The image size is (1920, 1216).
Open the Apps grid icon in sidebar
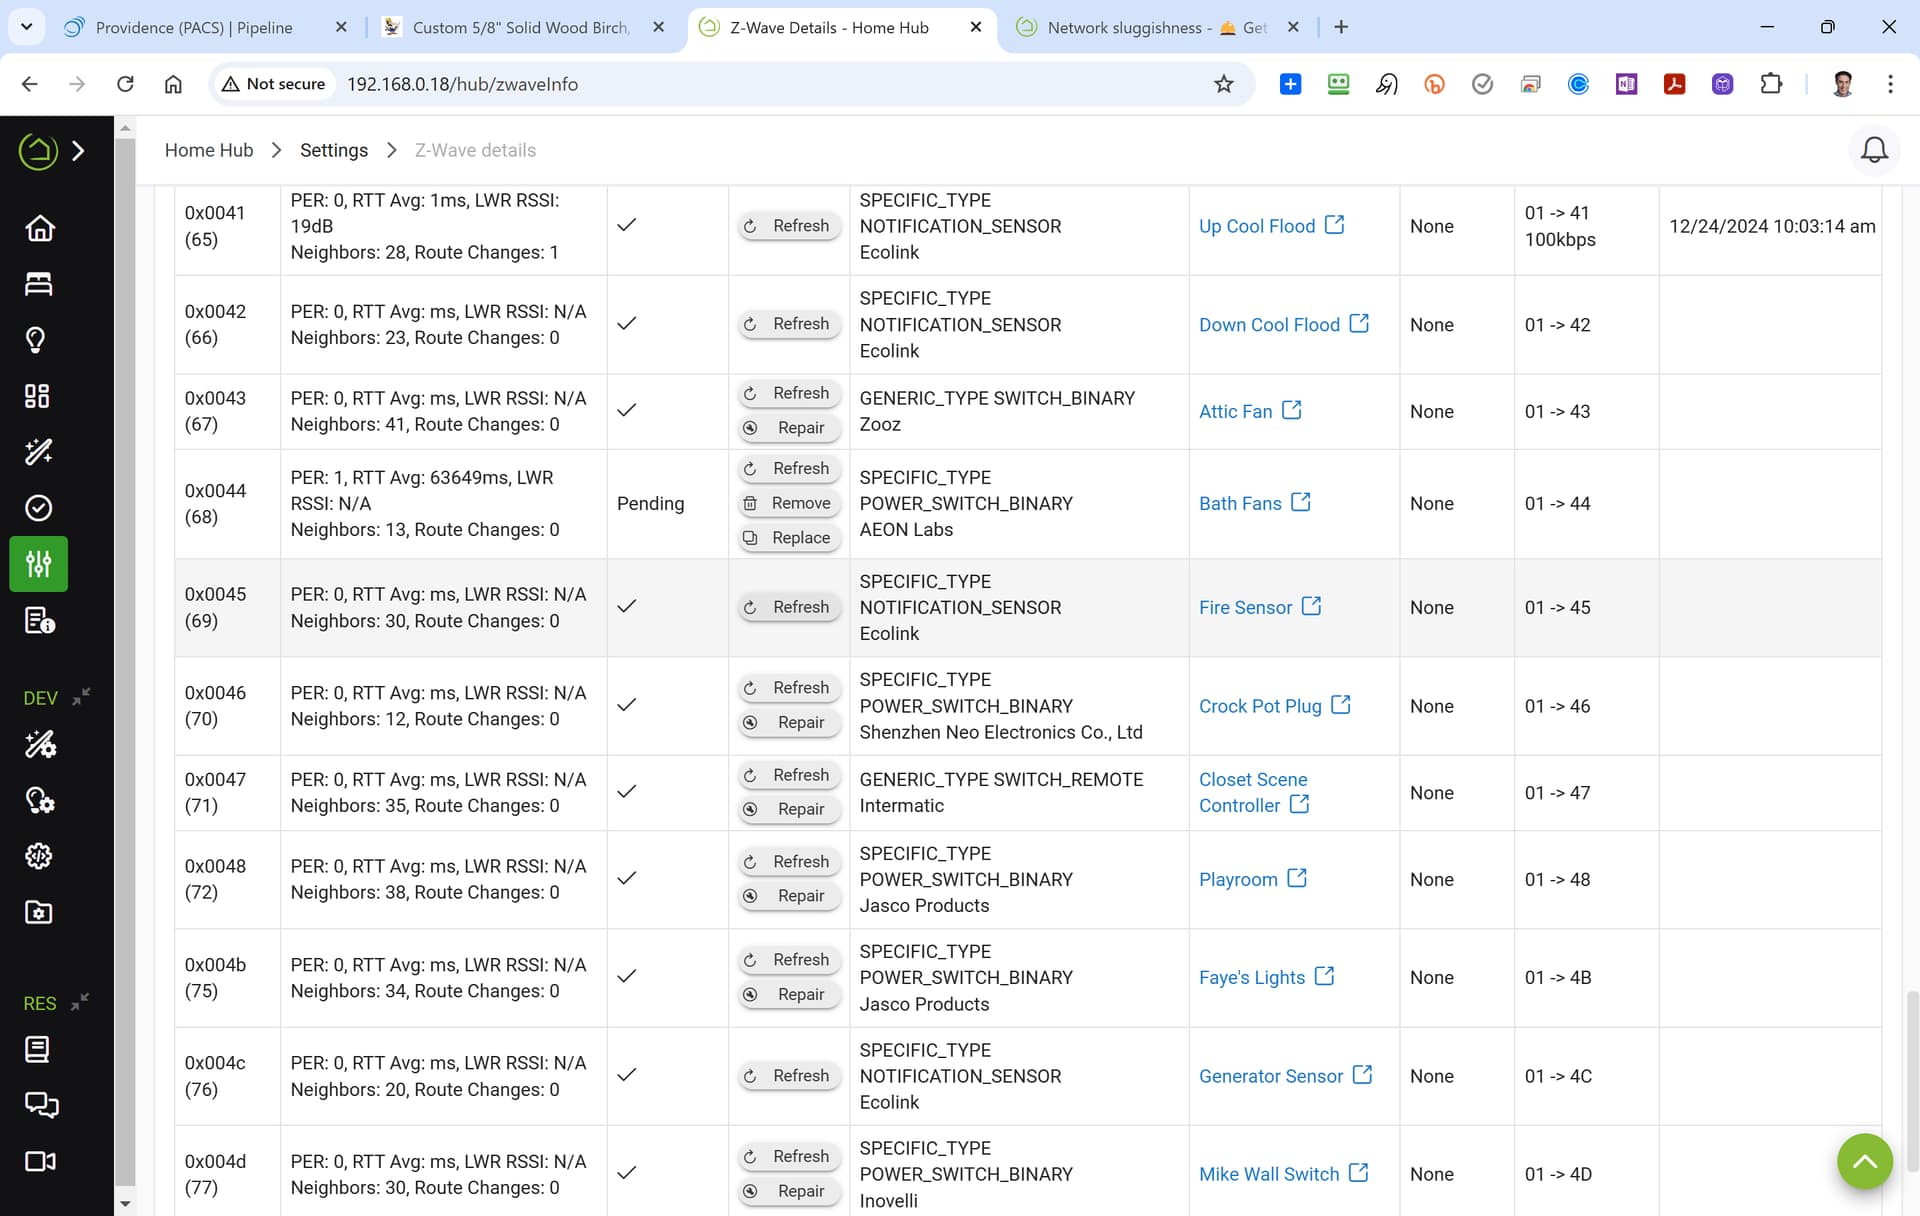point(37,396)
